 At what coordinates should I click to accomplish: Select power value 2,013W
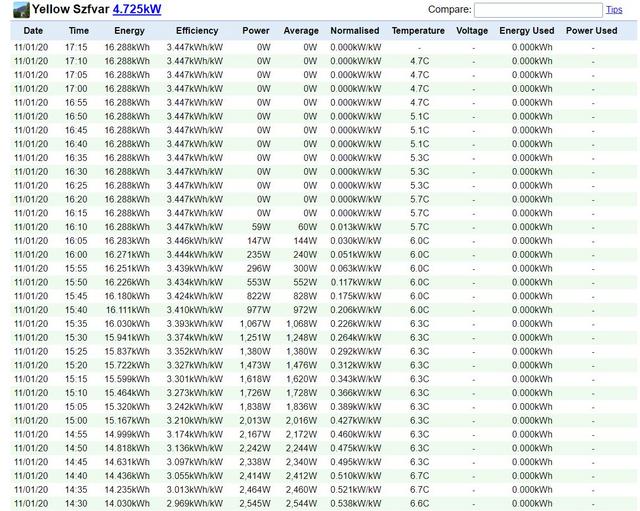[x=255, y=421]
